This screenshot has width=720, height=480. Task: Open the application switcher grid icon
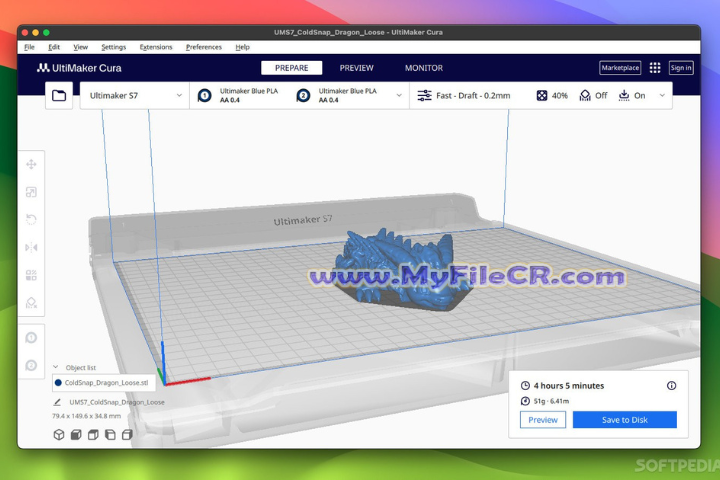tap(655, 68)
